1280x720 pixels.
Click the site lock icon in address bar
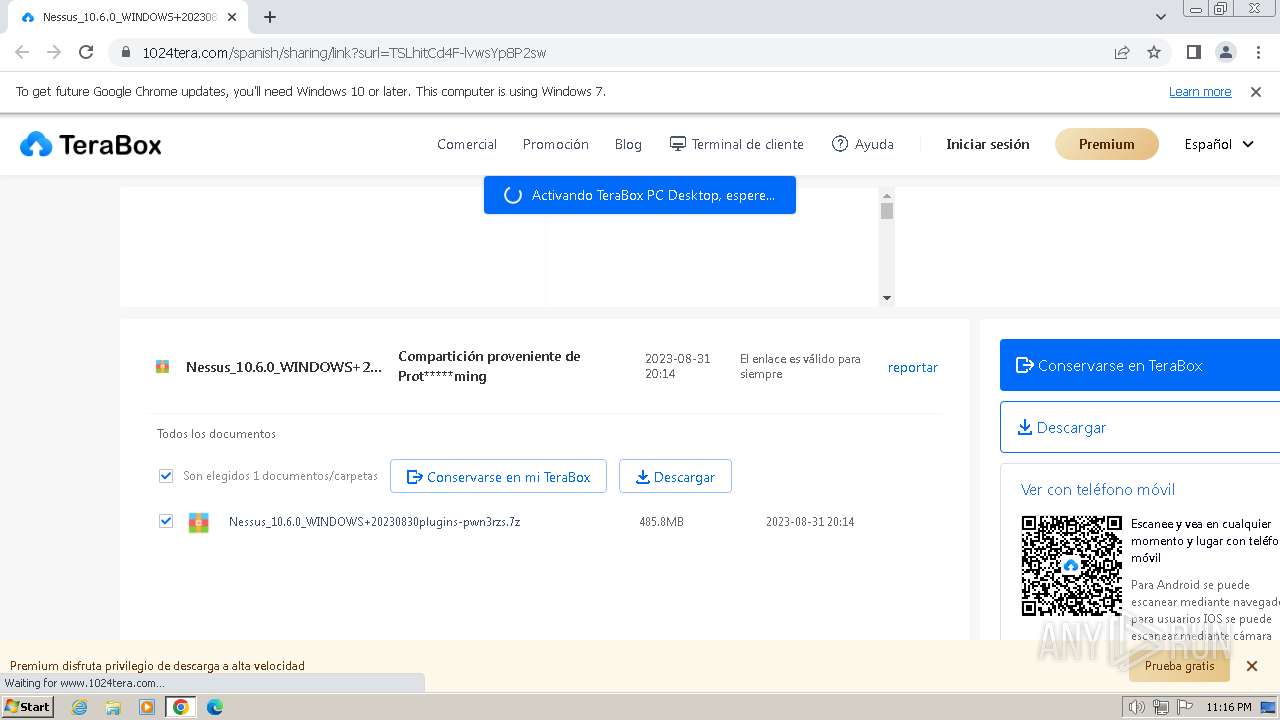click(125, 52)
